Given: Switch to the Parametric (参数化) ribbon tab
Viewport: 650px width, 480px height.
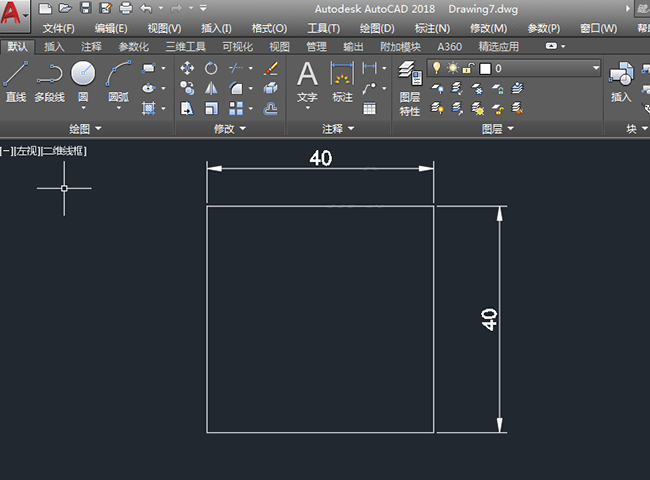Looking at the screenshot, I should pos(133,47).
